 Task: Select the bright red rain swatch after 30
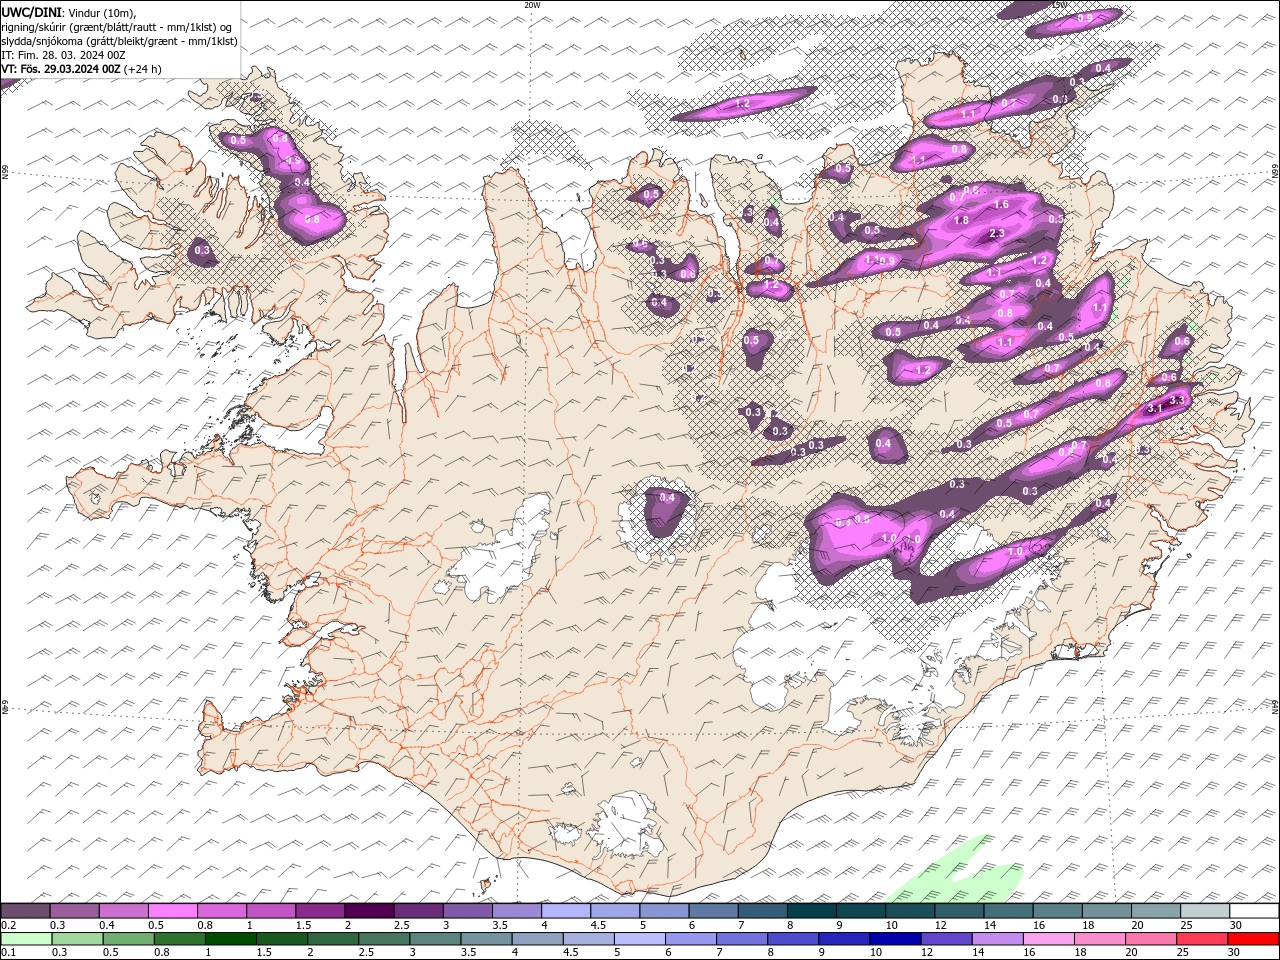[x=1253, y=939]
